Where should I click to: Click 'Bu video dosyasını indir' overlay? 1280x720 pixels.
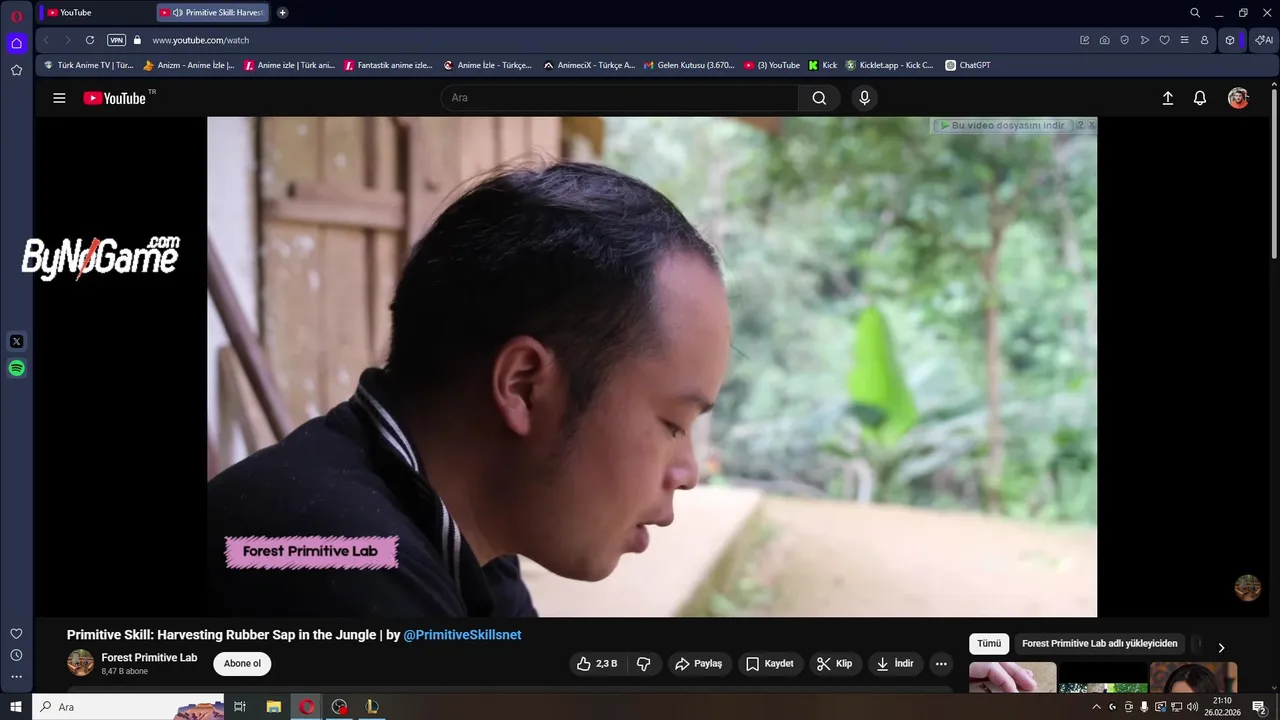click(x=1003, y=126)
